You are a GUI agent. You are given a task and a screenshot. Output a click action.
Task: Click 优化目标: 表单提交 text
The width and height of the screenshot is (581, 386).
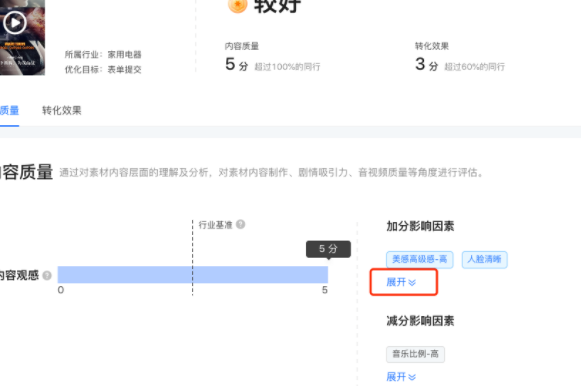tap(103, 69)
